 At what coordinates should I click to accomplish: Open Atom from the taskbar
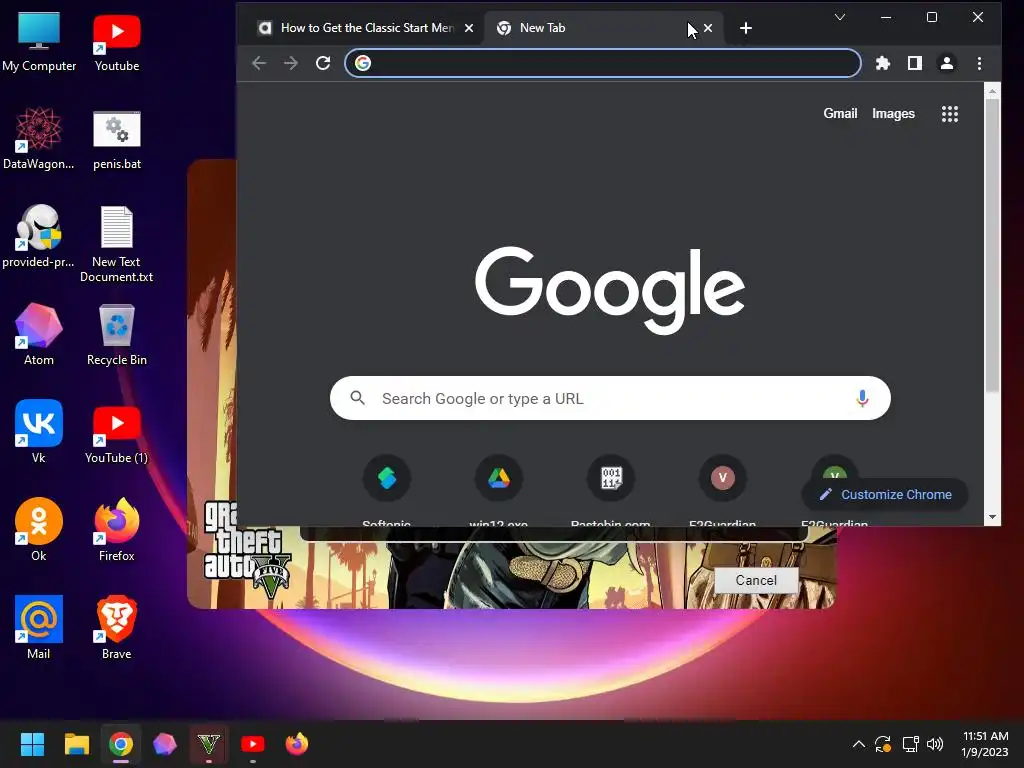click(165, 744)
